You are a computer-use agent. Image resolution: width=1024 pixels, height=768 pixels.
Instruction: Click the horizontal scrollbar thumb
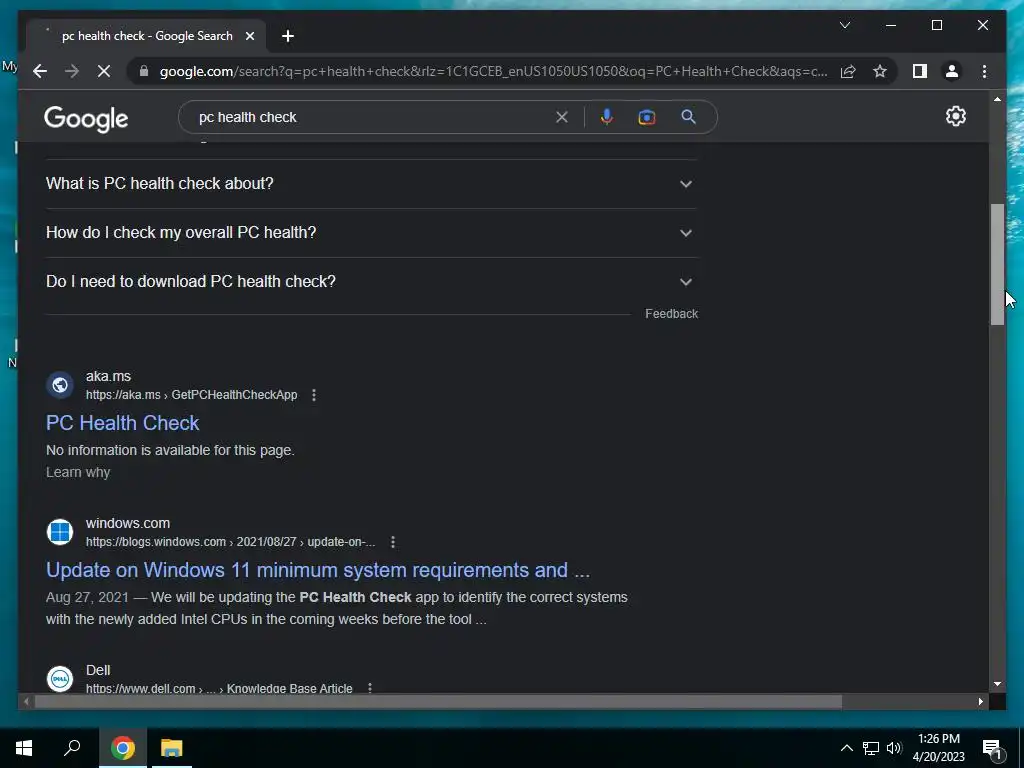438,702
